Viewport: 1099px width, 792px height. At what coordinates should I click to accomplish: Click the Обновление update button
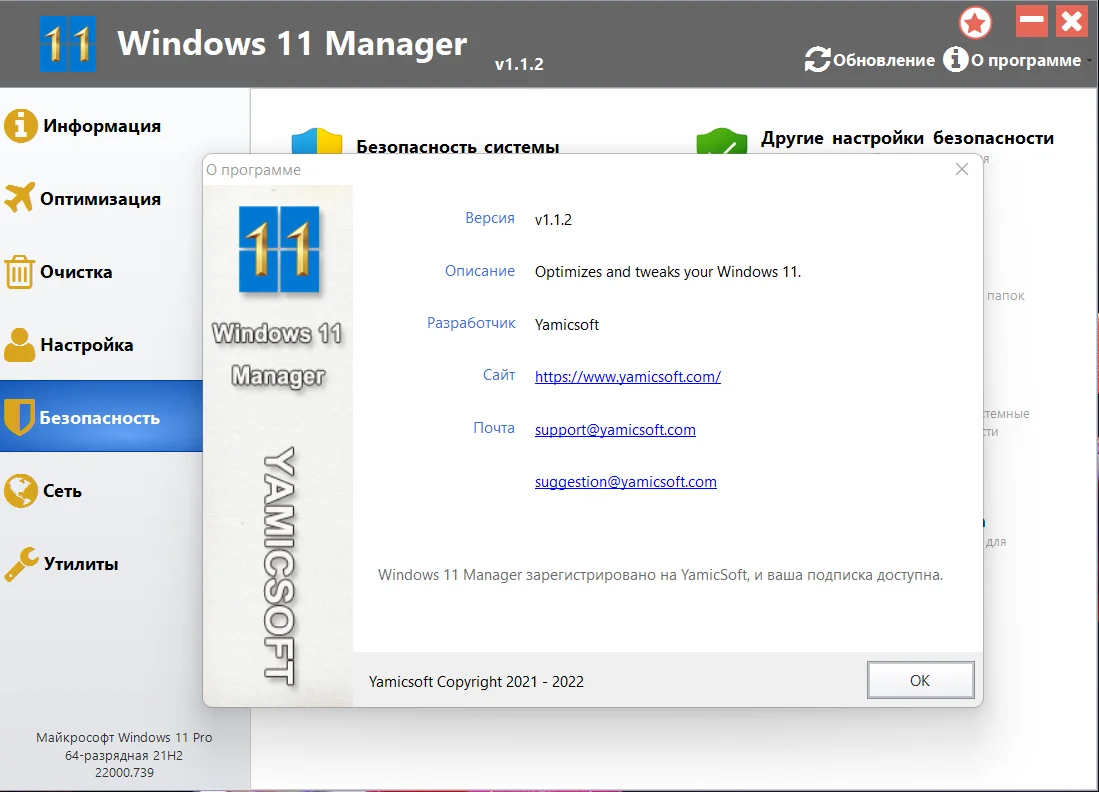pyautogui.click(x=870, y=60)
